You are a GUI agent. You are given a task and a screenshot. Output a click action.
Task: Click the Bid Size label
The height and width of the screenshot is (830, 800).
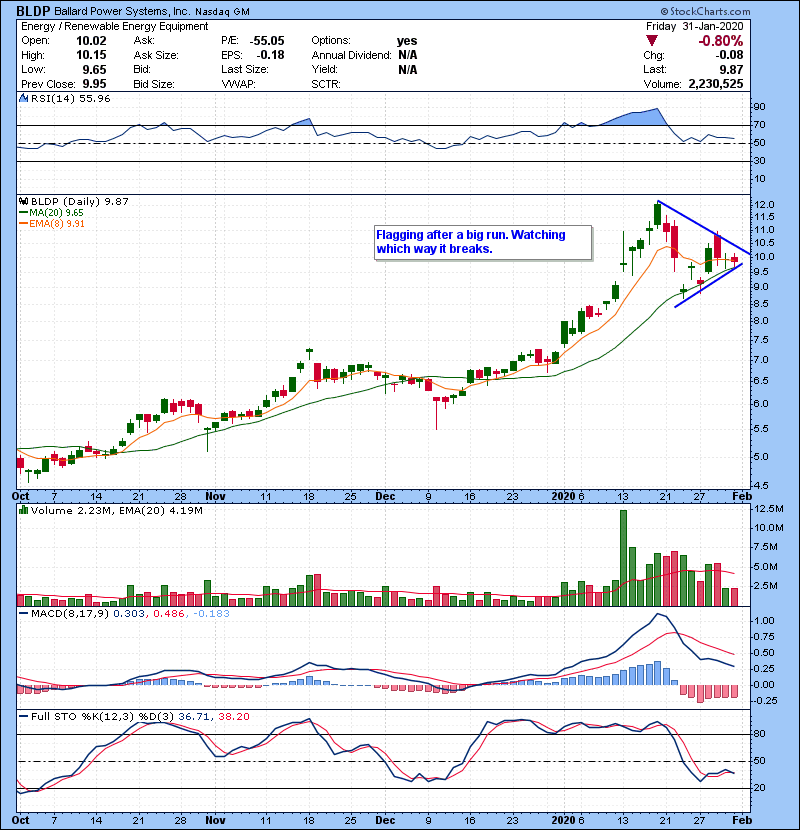tap(154, 84)
